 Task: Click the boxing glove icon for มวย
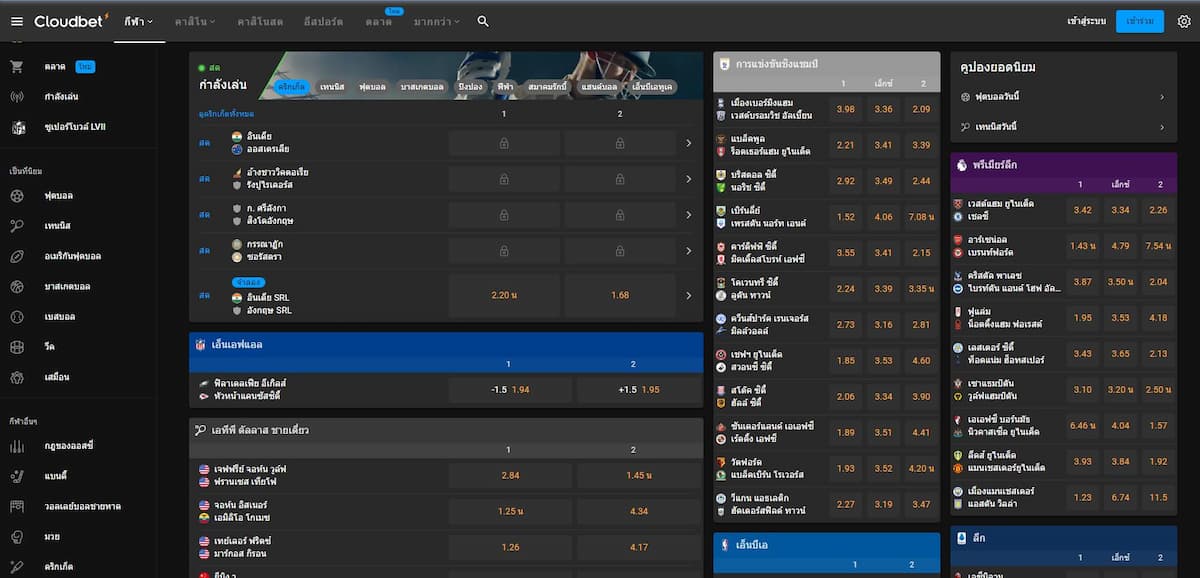point(17,536)
